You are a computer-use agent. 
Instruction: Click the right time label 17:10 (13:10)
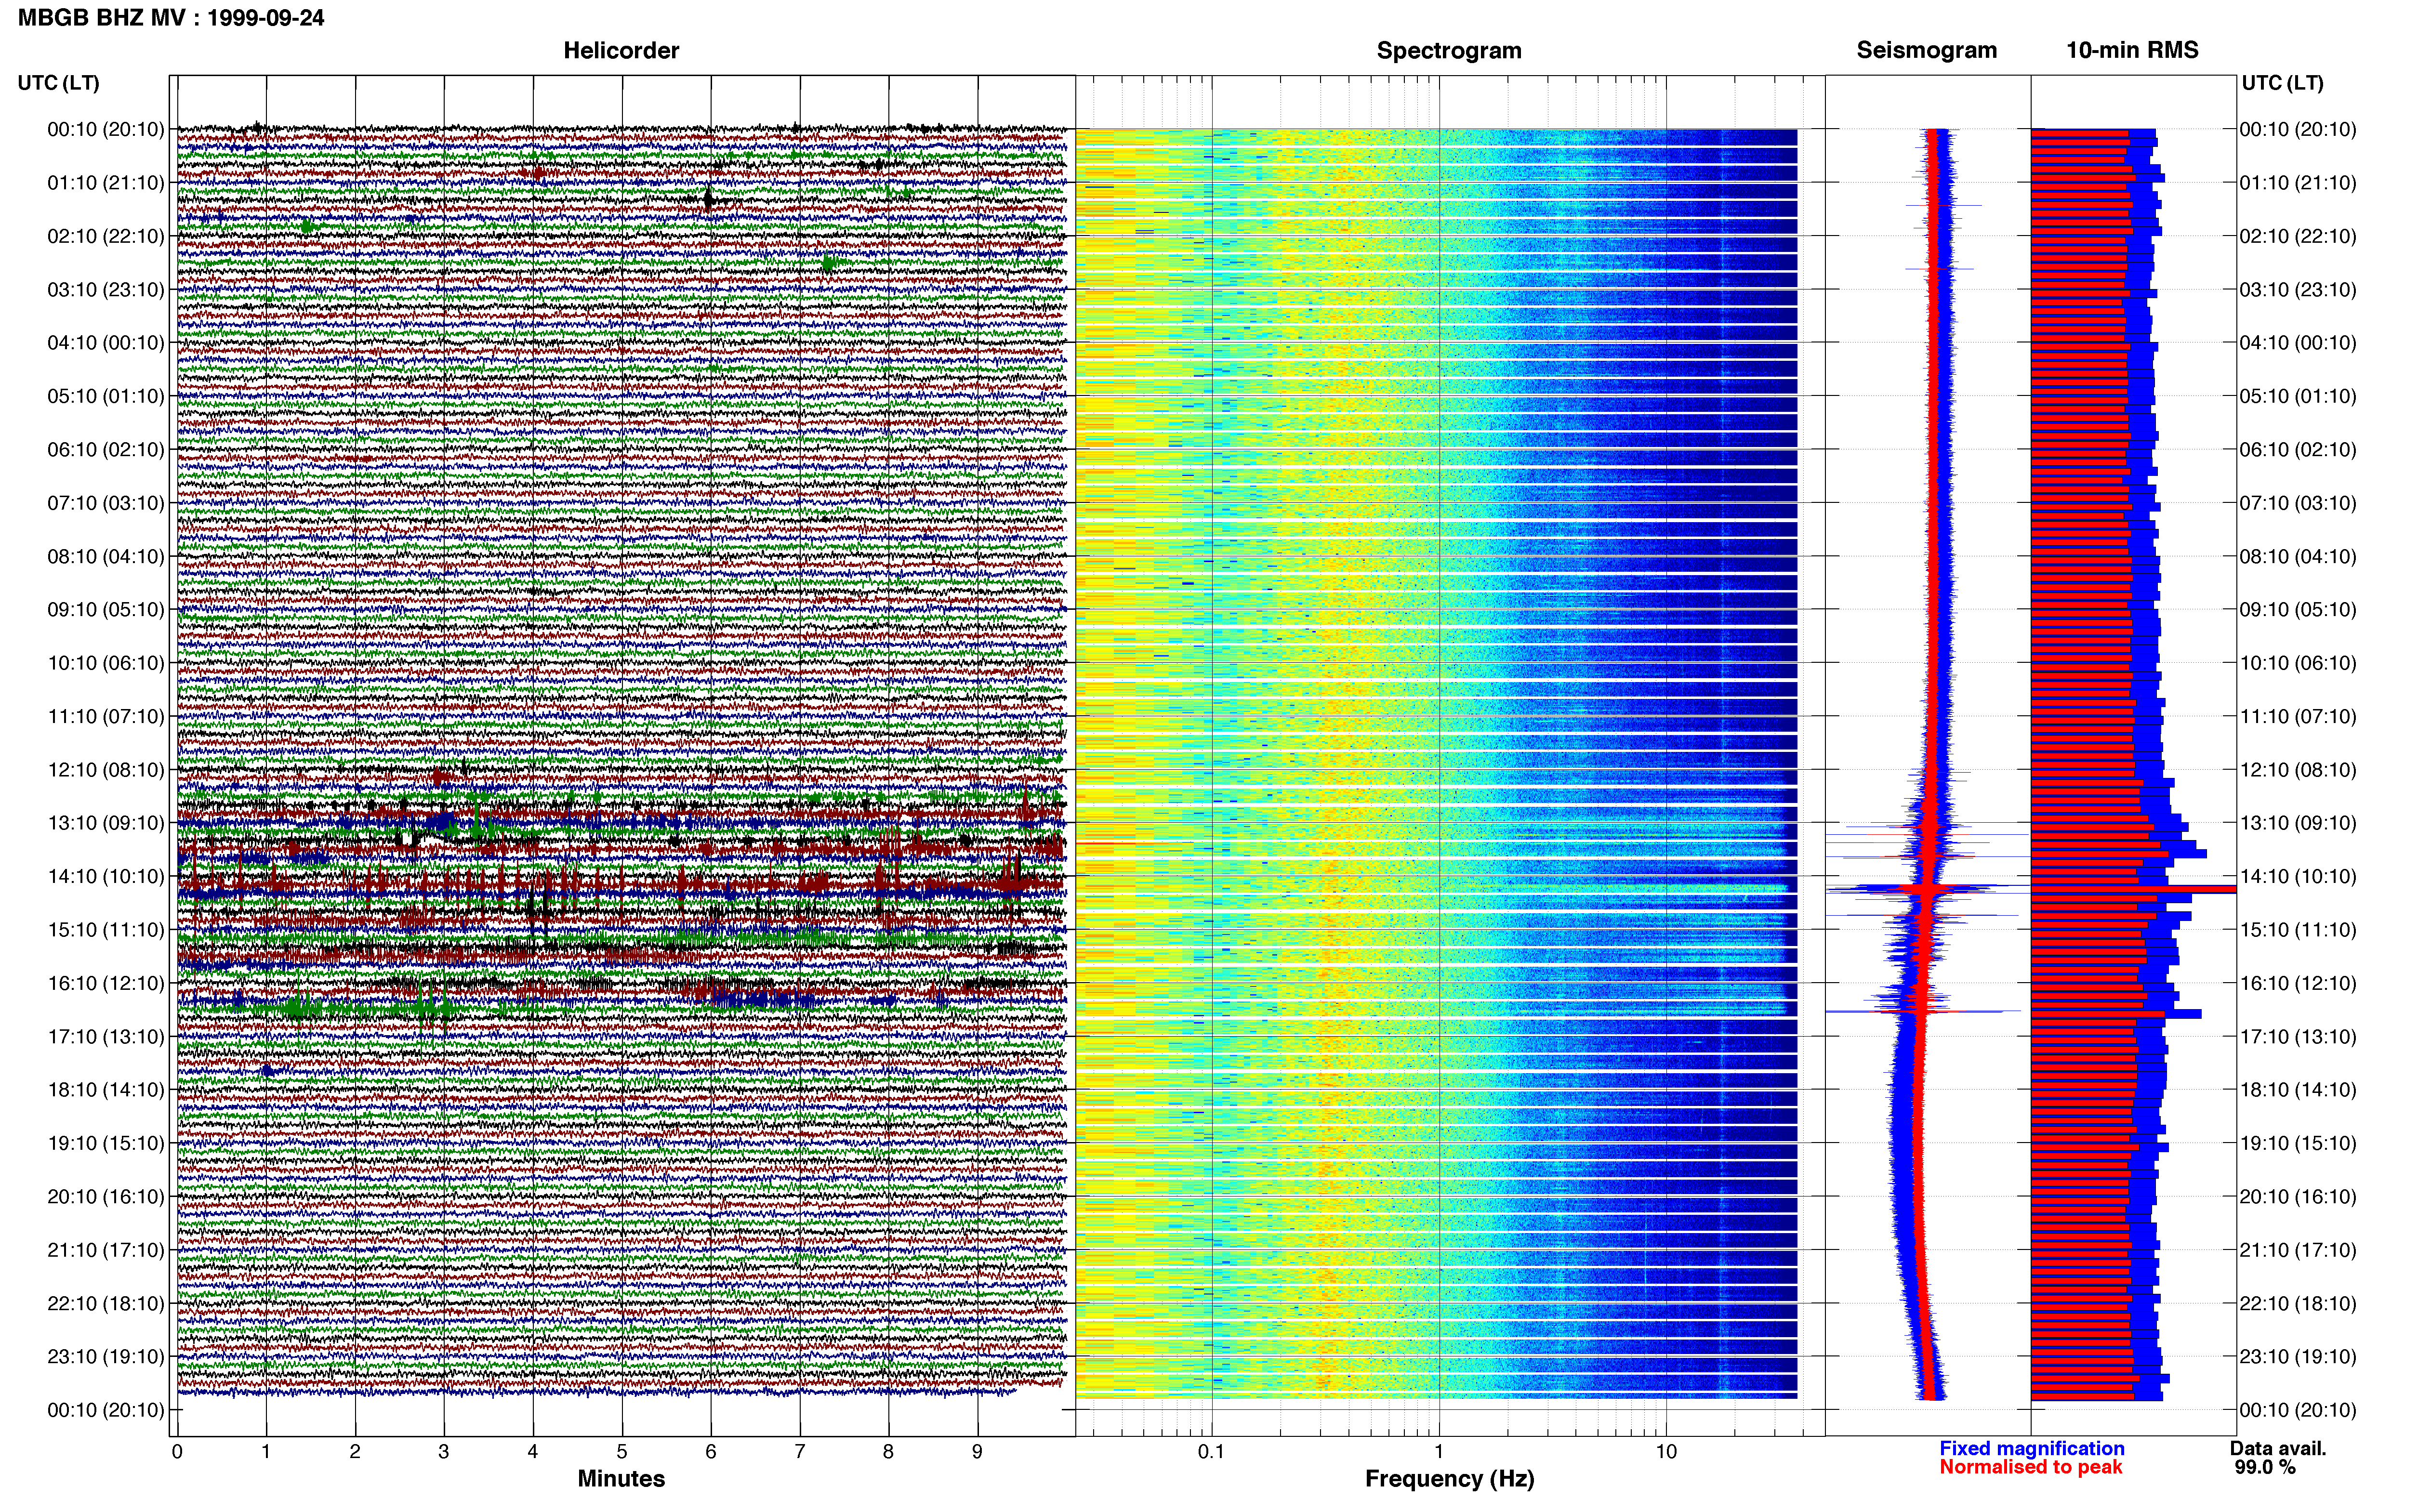[2298, 1036]
